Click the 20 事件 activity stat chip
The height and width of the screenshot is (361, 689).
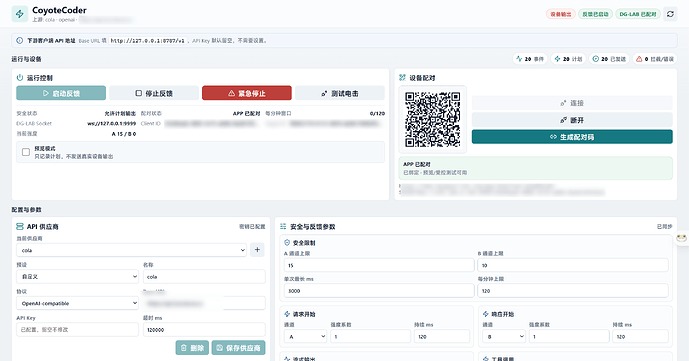tap(530, 59)
